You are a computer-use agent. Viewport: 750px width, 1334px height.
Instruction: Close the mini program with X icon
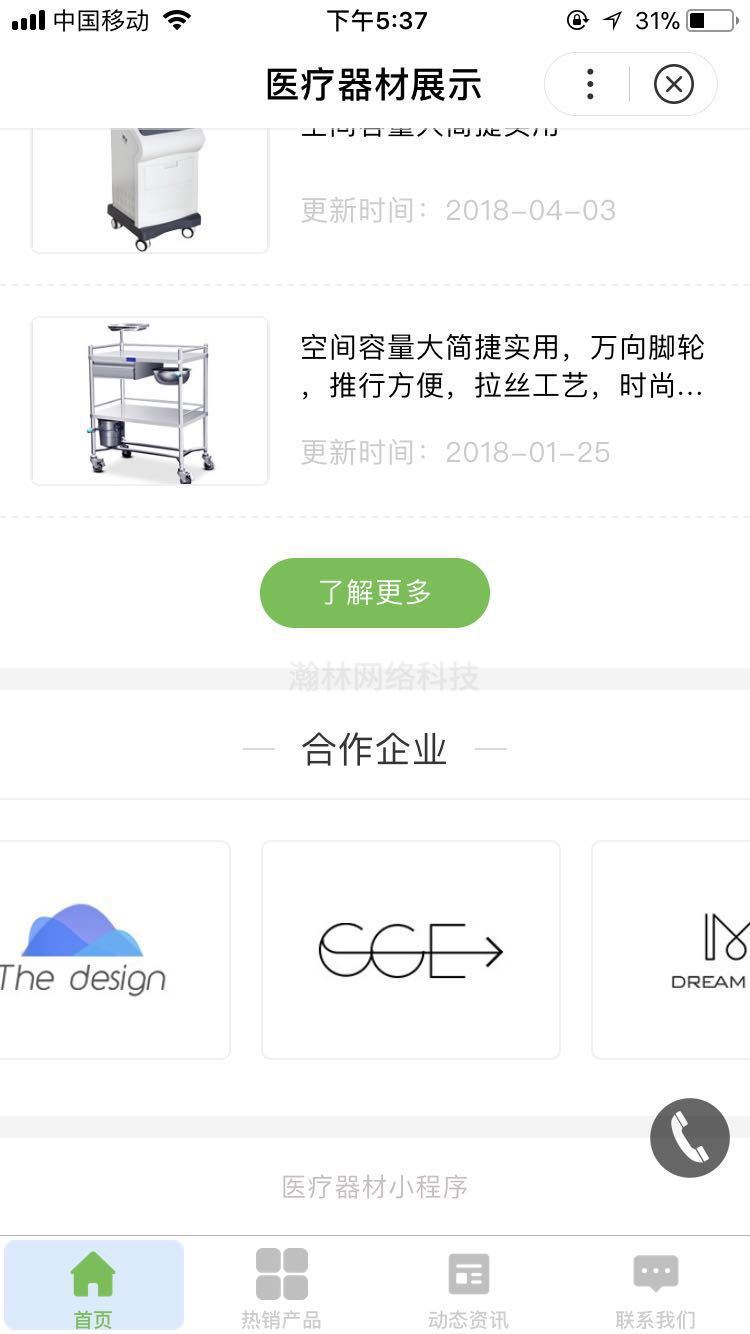674,84
